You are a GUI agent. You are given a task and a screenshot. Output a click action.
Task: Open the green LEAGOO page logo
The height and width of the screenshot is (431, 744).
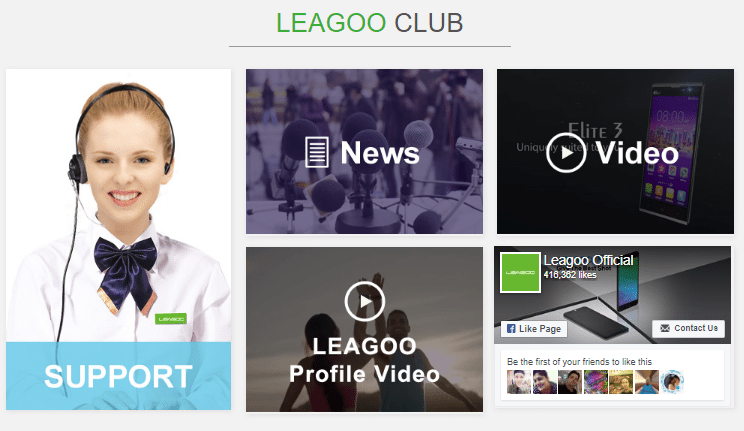(521, 272)
